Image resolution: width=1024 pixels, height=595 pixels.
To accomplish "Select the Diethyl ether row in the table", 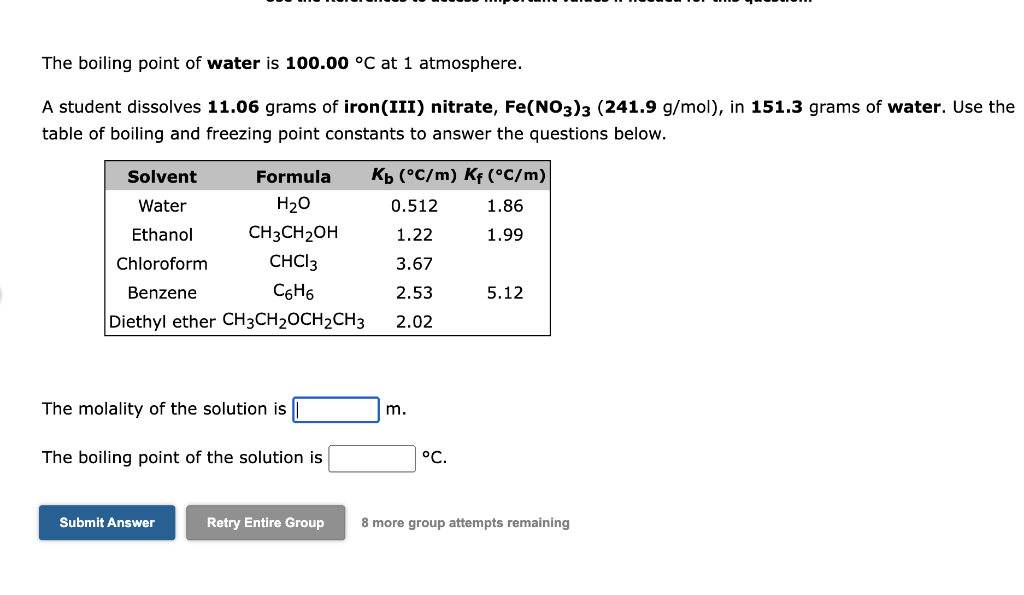I will tap(159, 321).
